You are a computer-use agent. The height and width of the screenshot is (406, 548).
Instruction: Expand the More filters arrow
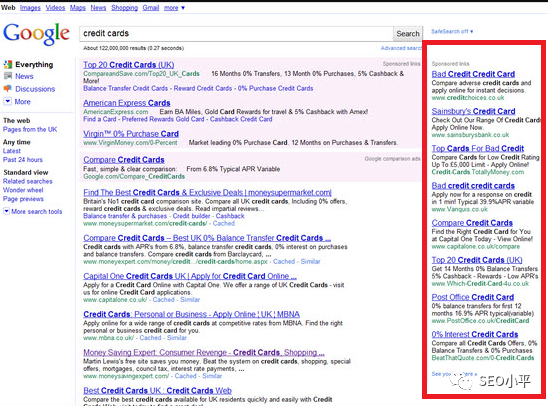coord(7,101)
